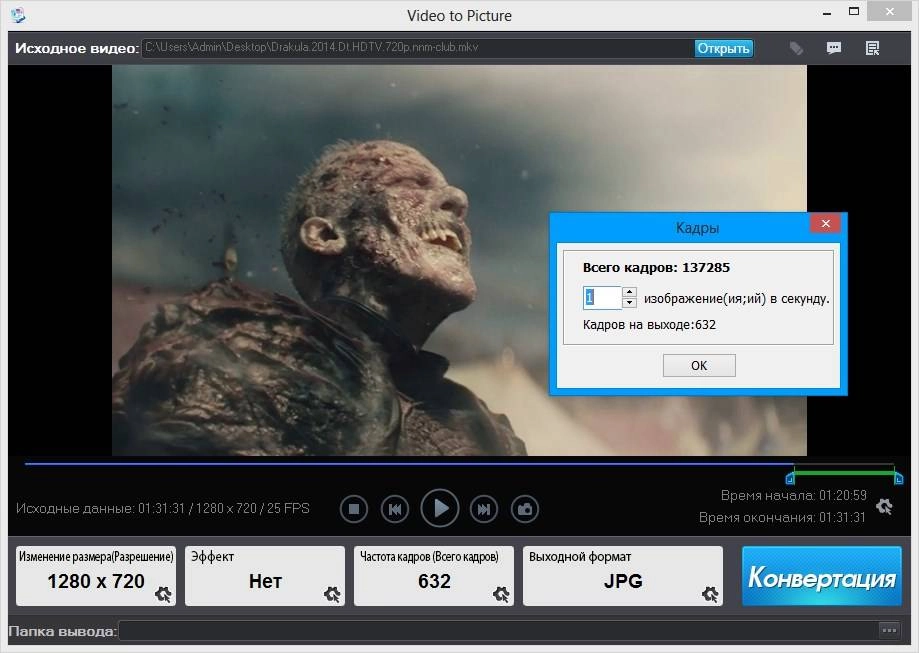The image size is (919, 653).
Task: Click the Конвертация button
Action: 822,576
